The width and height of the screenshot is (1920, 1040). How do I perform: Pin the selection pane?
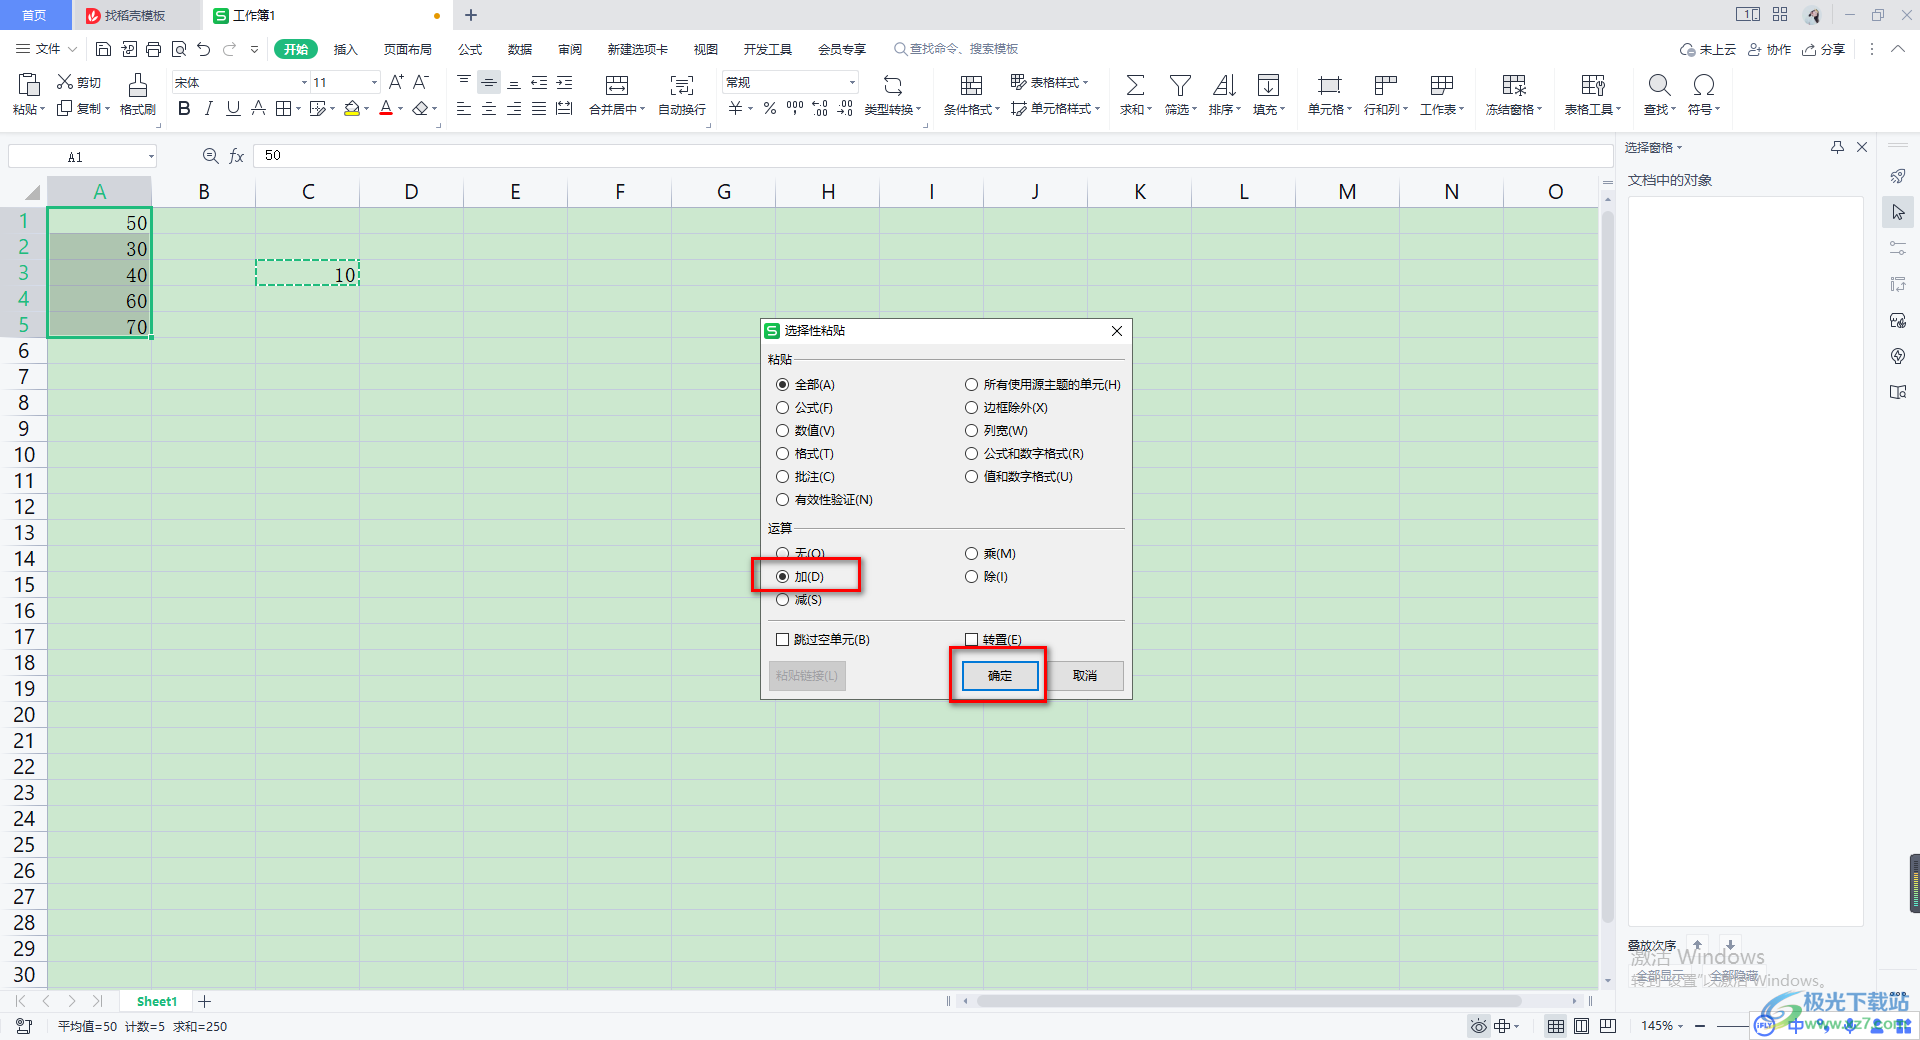(1837, 147)
